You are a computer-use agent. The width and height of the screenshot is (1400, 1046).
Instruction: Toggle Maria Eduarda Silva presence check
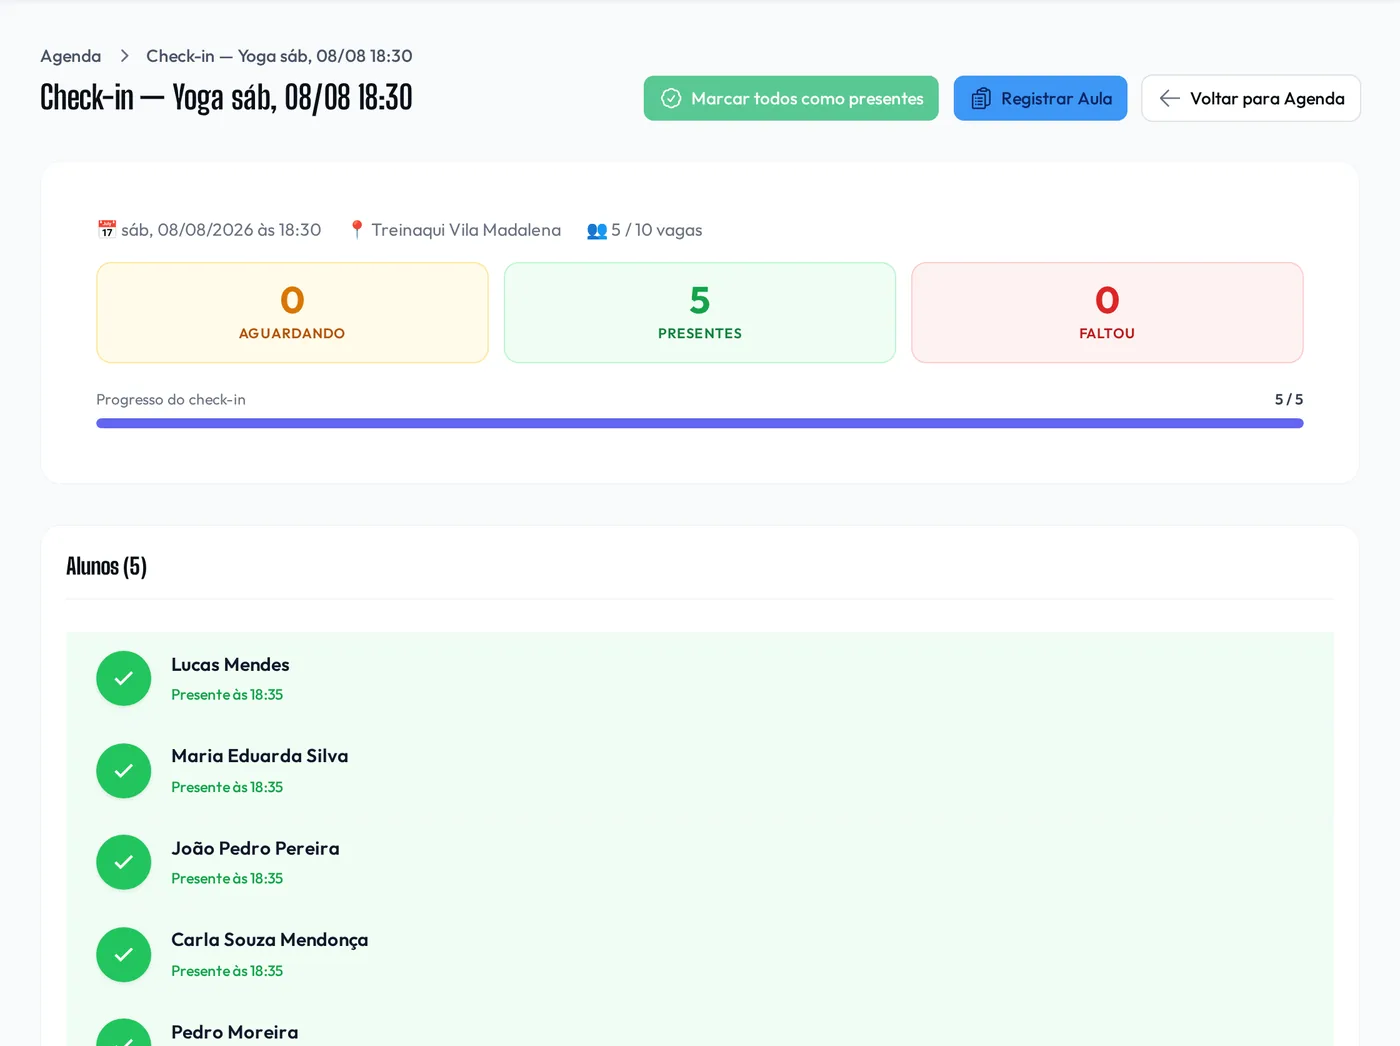click(x=124, y=771)
